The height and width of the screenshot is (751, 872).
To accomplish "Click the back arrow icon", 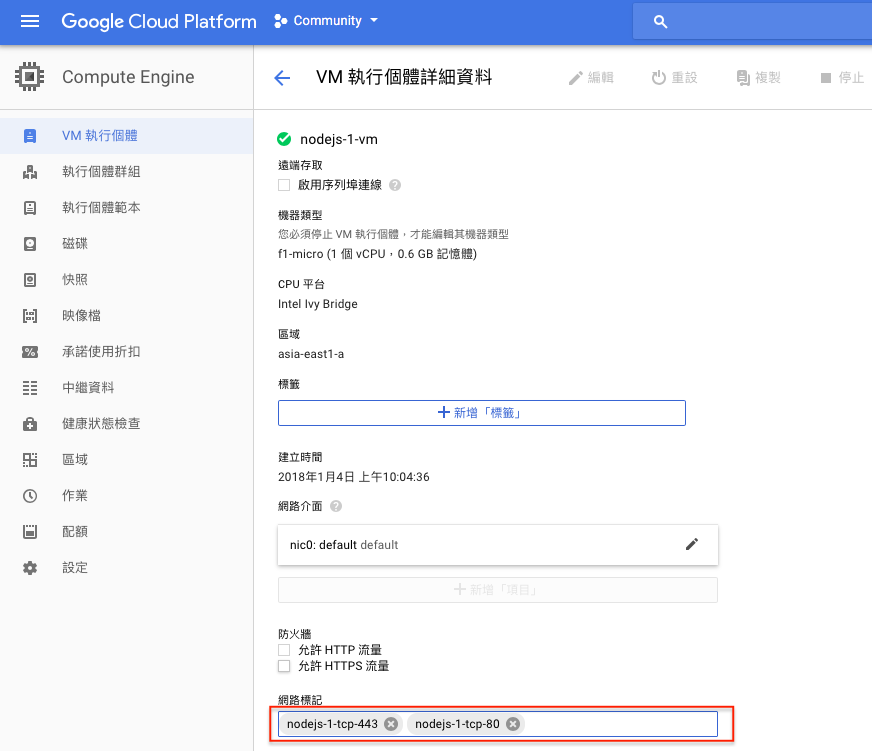I will (x=283, y=78).
